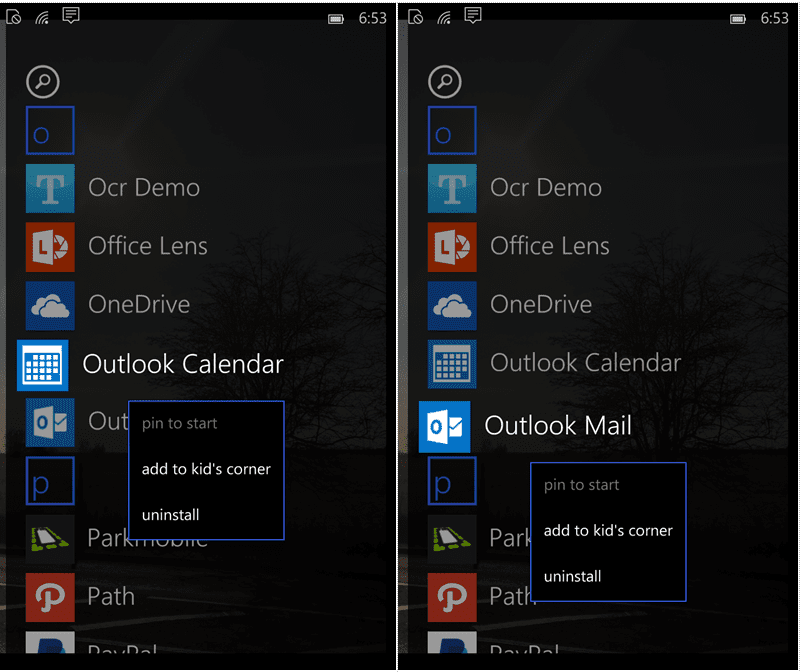The width and height of the screenshot is (803, 672).
Task: Choose 'pin to start' in right screen context menu
Action: (x=582, y=485)
